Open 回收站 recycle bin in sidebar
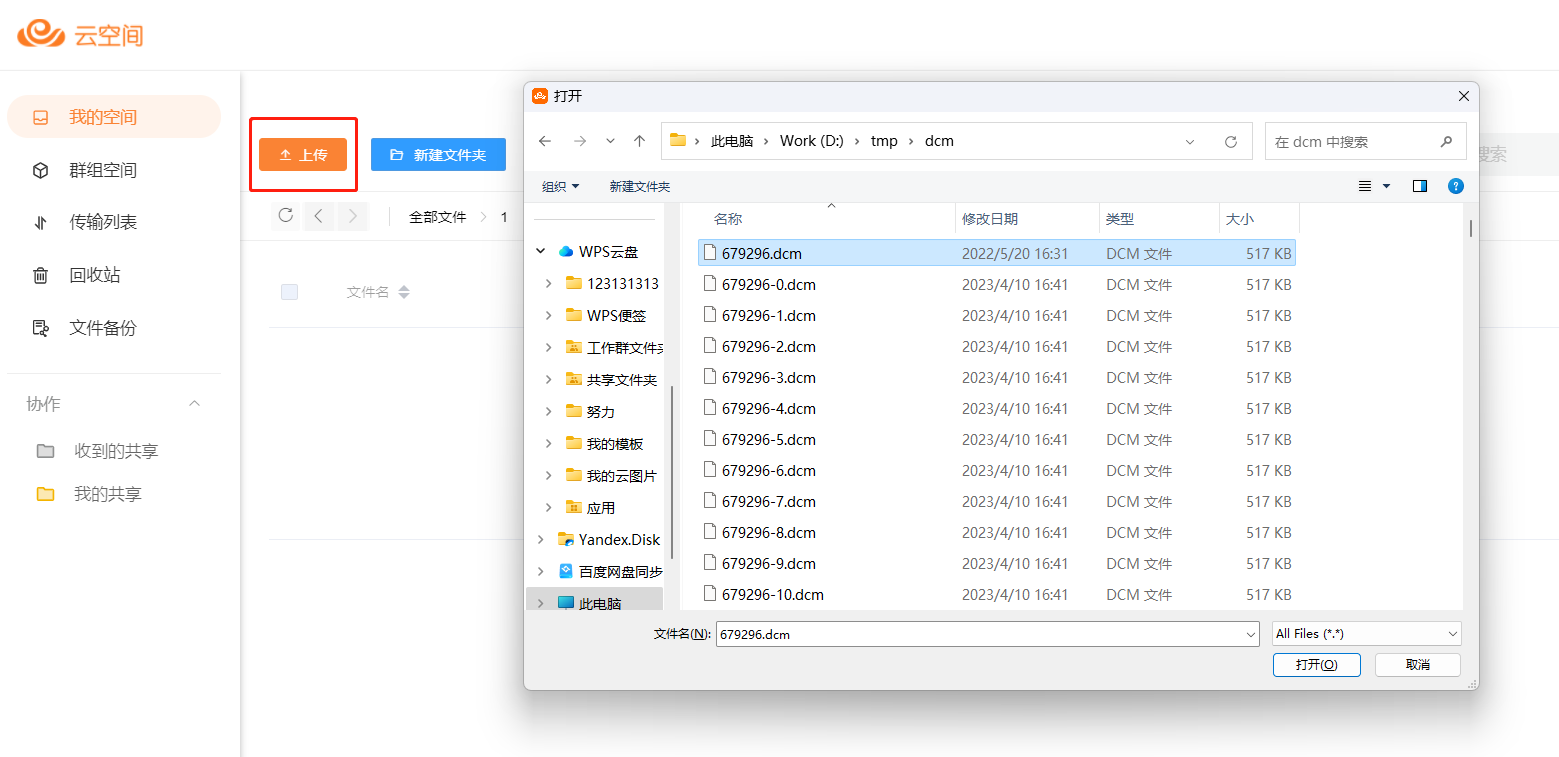The width and height of the screenshot is (1559, 757). click(x=94, y=275)
